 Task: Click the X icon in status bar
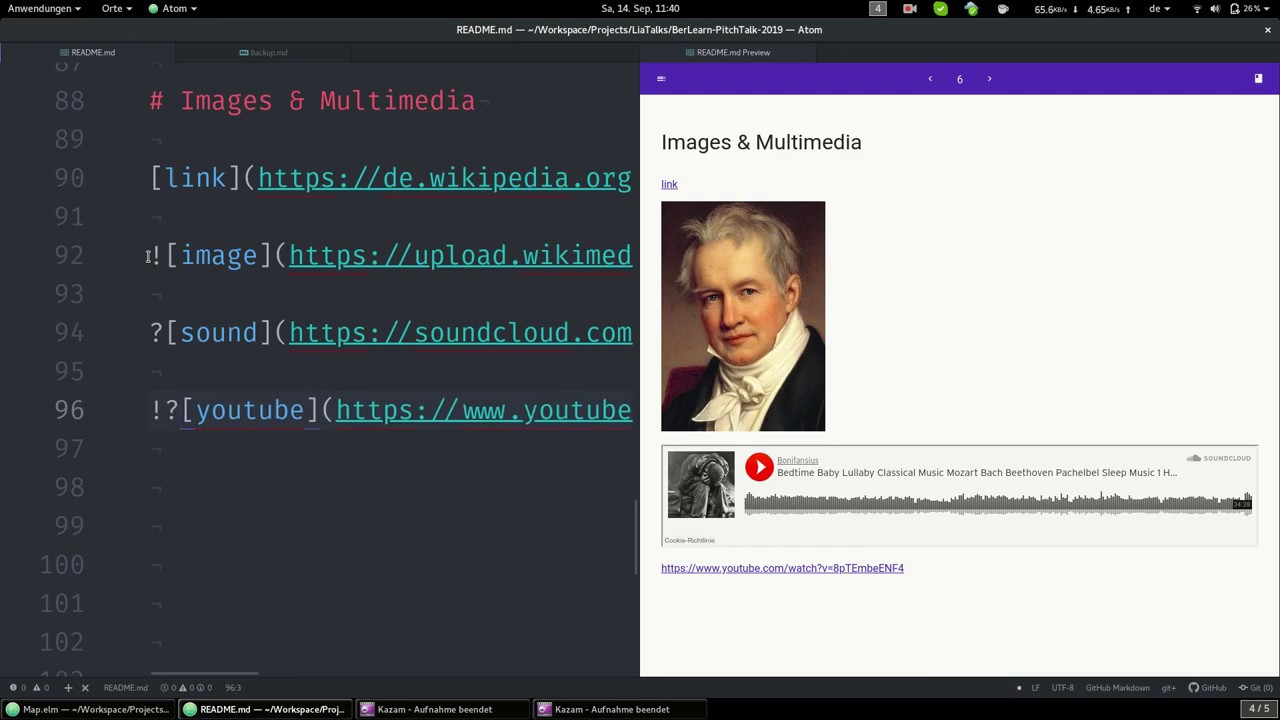point(85,688)
